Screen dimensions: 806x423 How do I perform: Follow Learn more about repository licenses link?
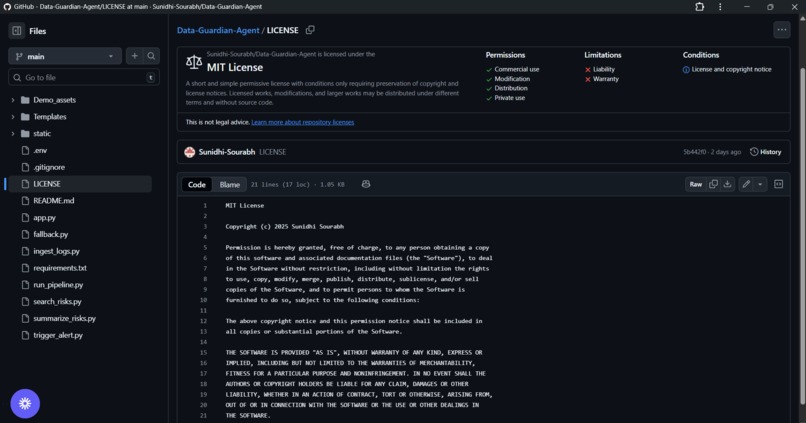302,122
